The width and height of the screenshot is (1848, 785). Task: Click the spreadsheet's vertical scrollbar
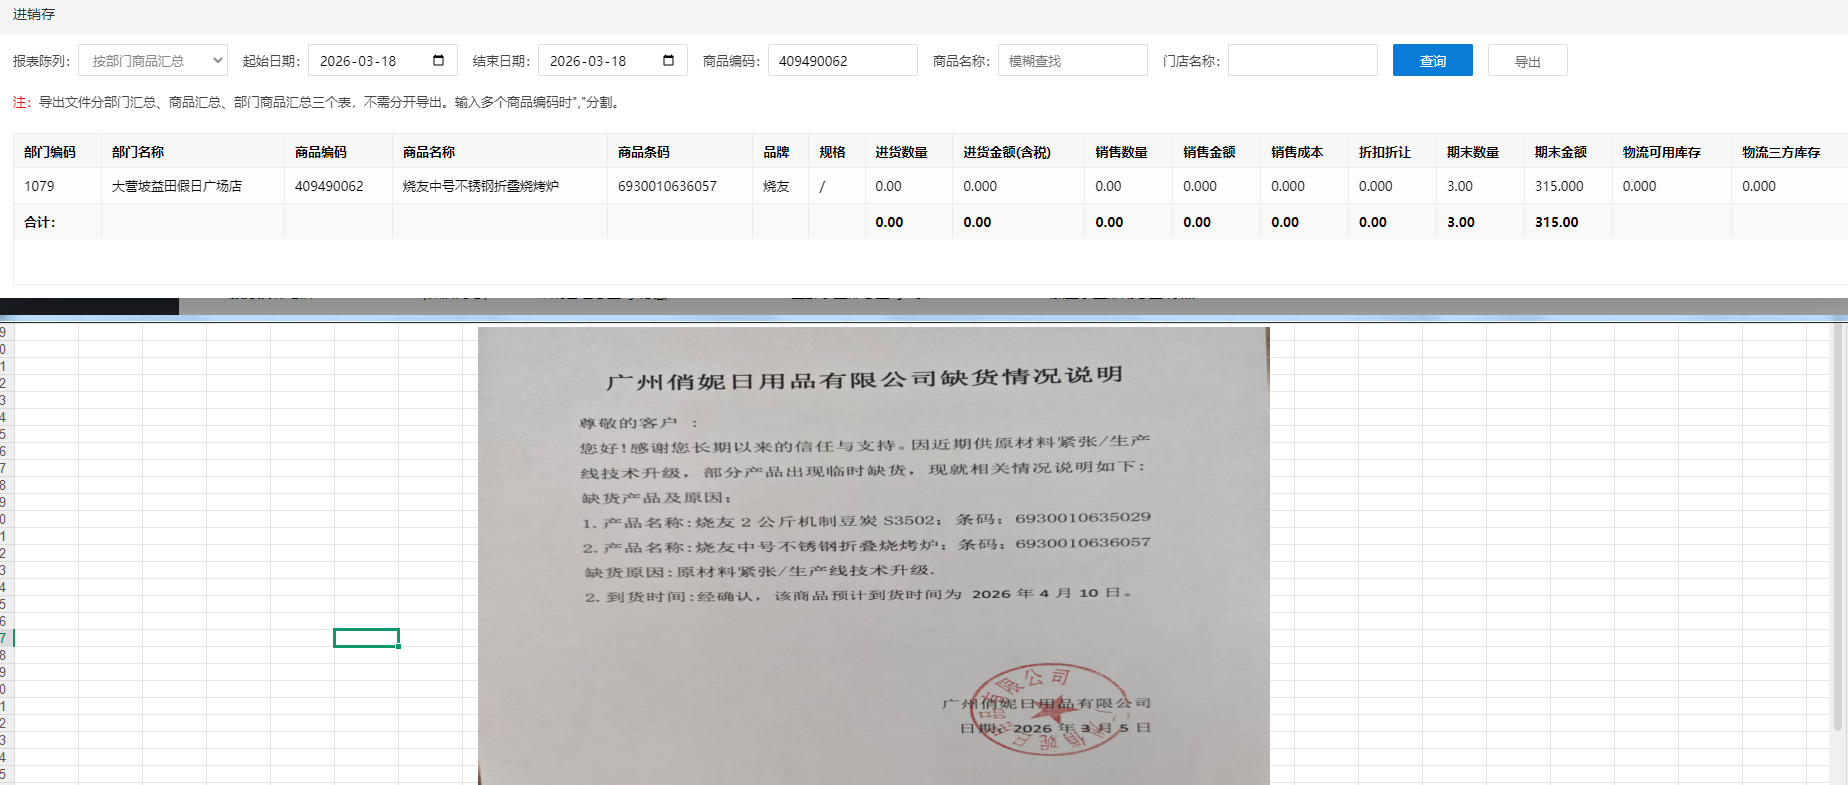coord(1838,530)
